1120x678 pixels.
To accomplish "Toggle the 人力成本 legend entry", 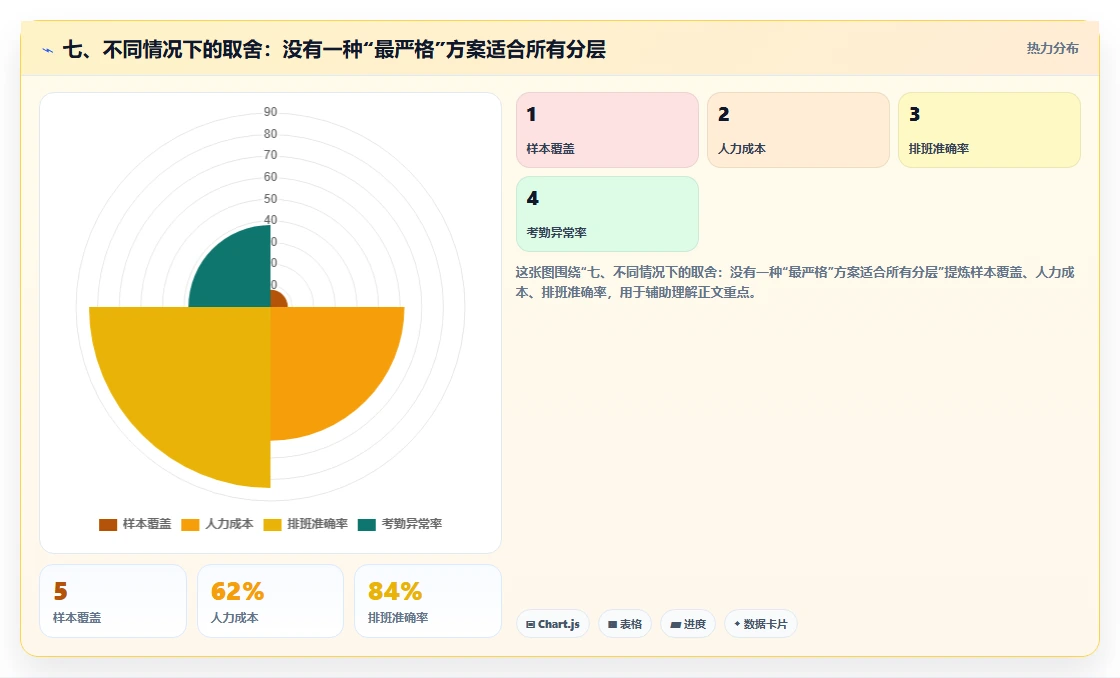I will [x=217, y=524].
